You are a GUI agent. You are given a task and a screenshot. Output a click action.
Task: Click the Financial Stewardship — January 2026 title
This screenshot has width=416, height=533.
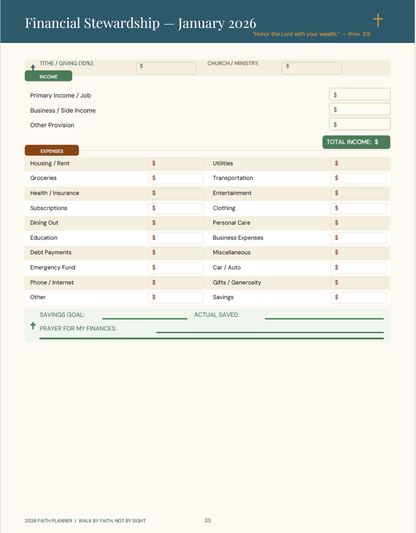[x=140, y=23]
